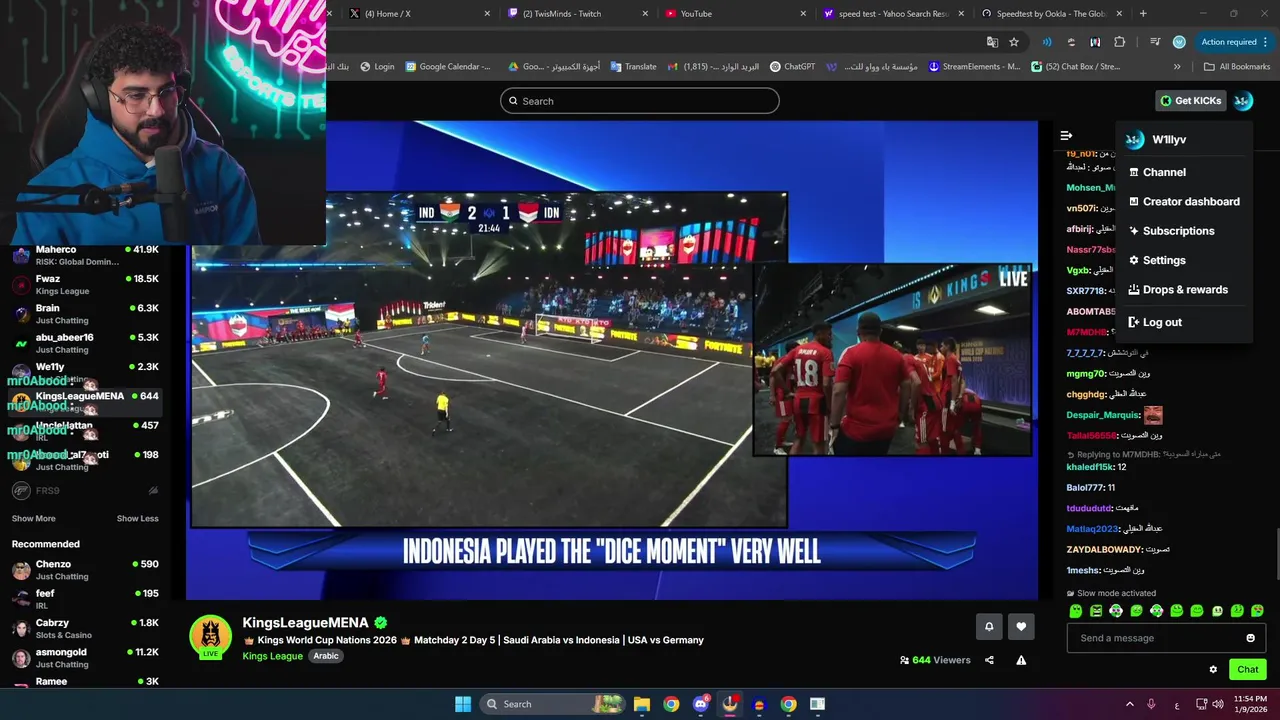Click Show Less in the sidebar
The image size is (1280, 720).
(x=137, y=518)
